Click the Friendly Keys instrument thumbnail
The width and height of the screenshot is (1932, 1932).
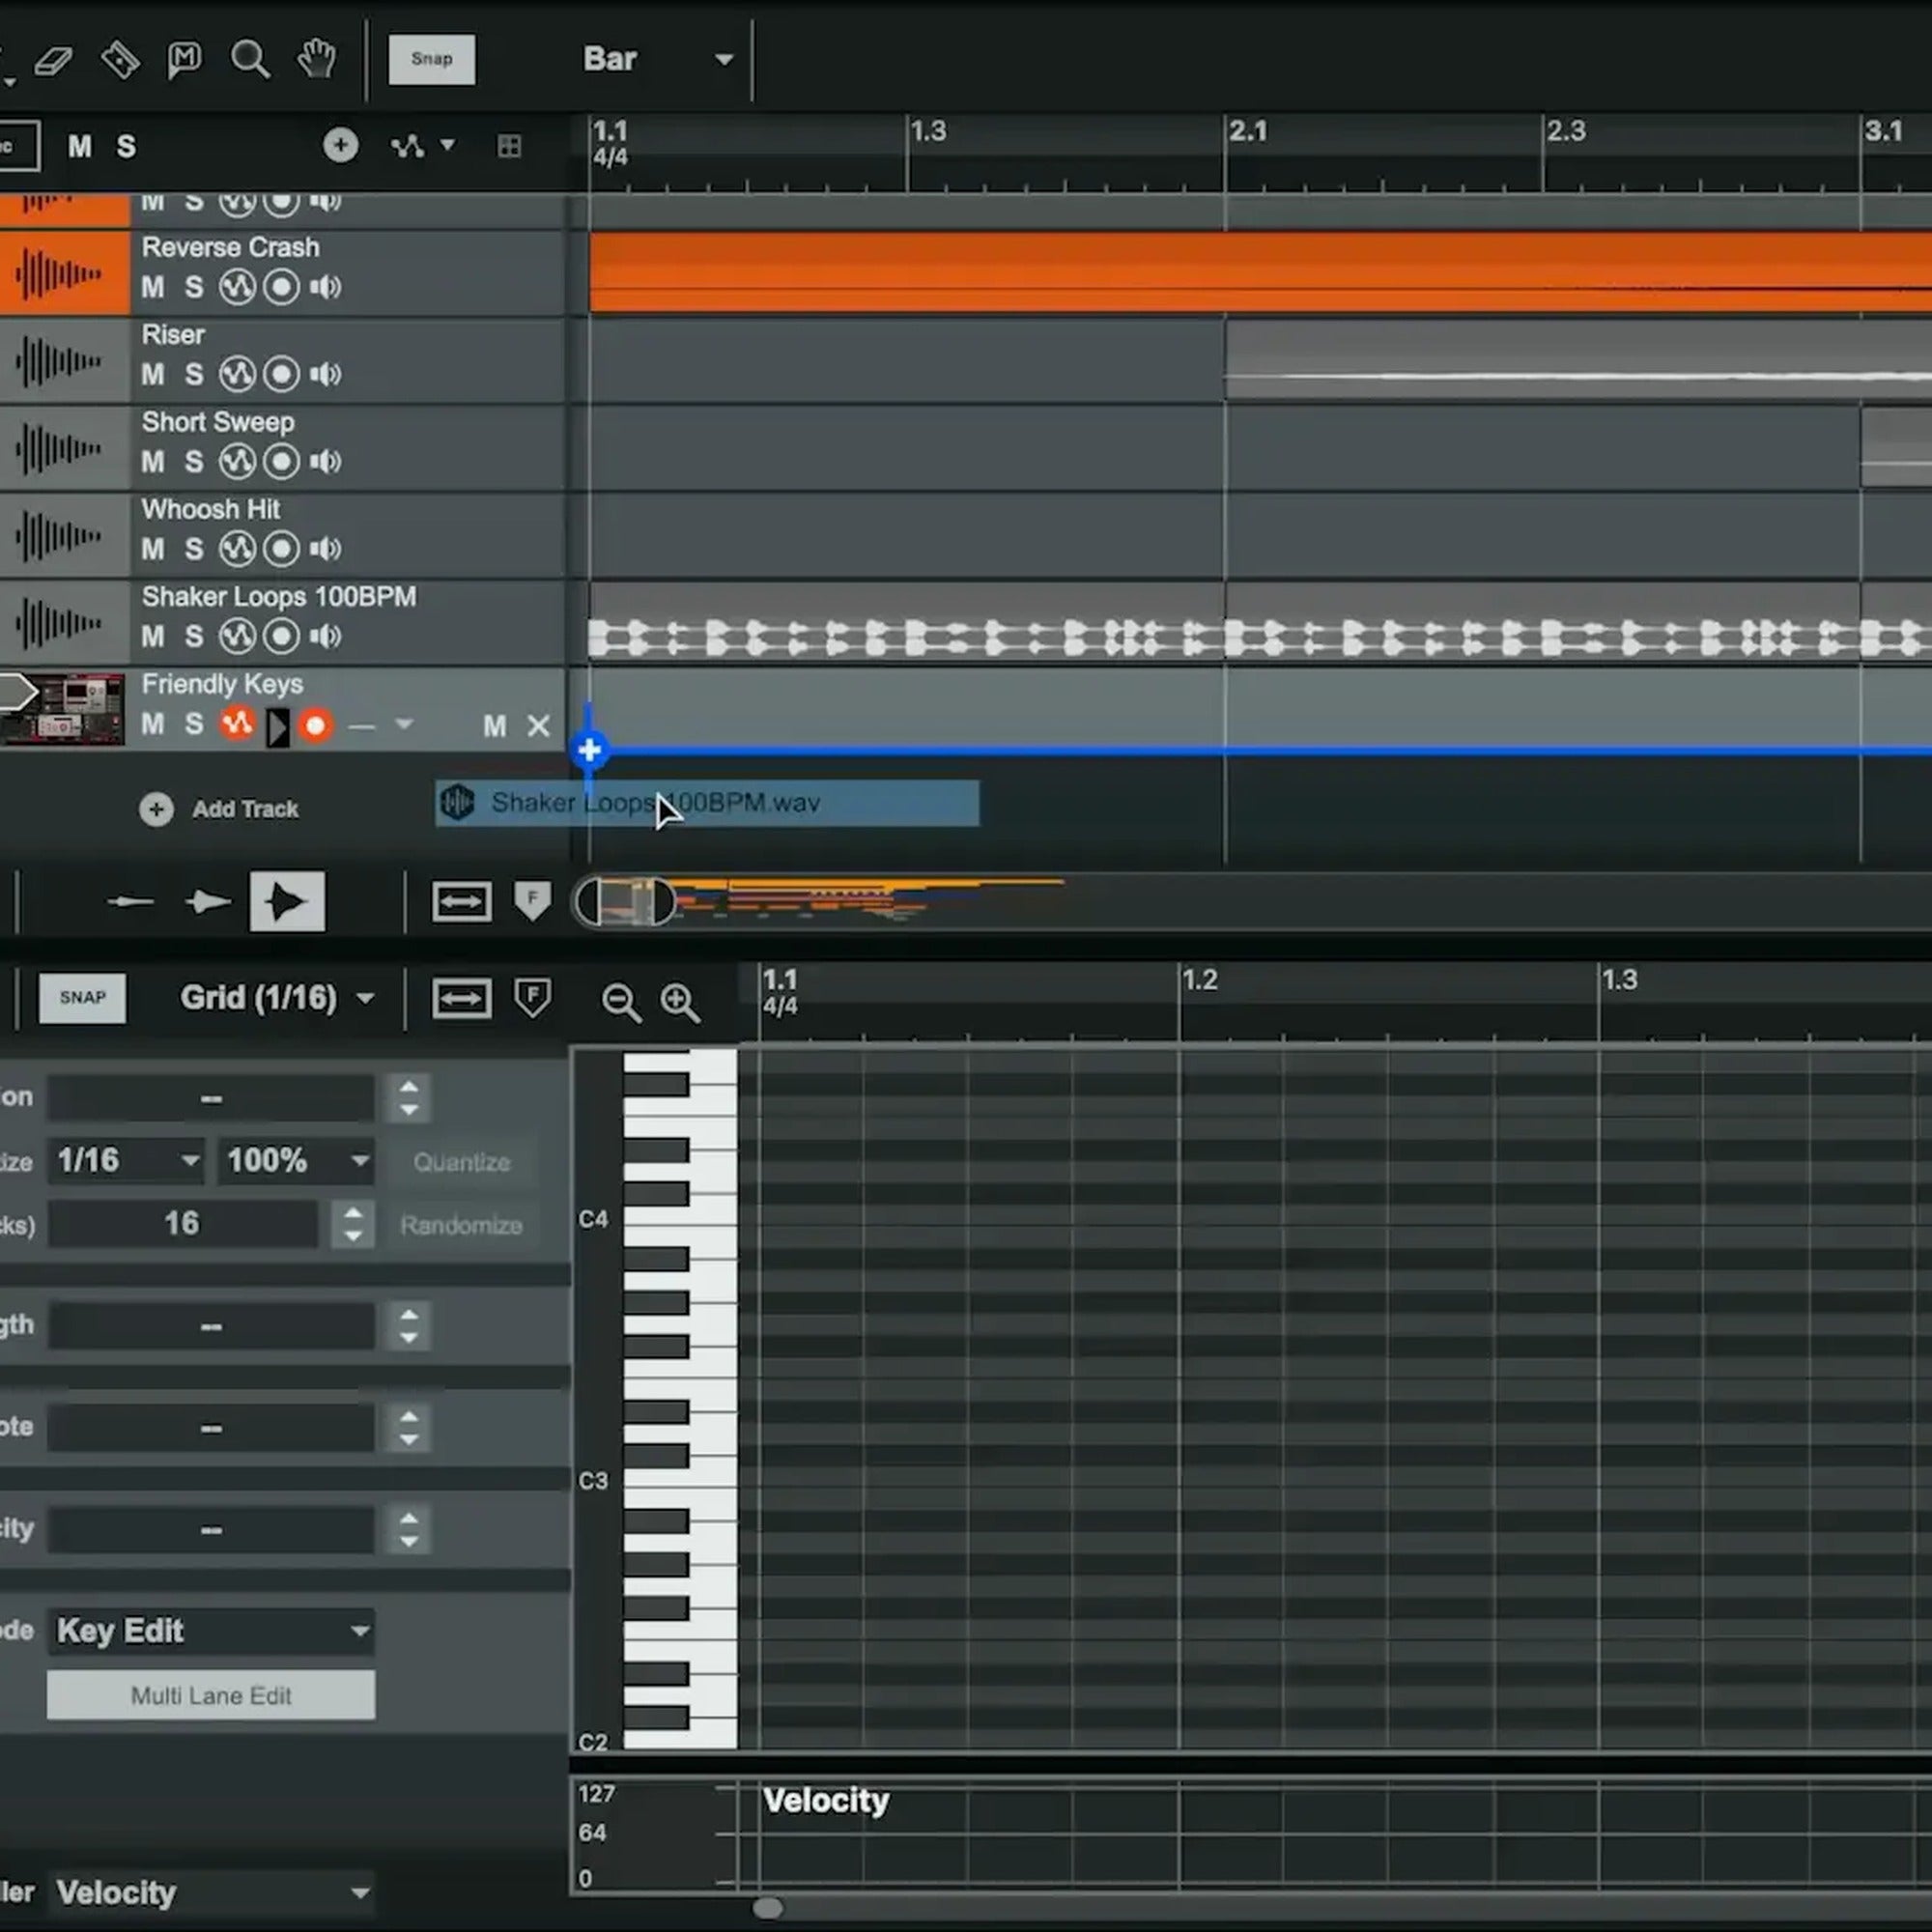[x=63, y=709]
